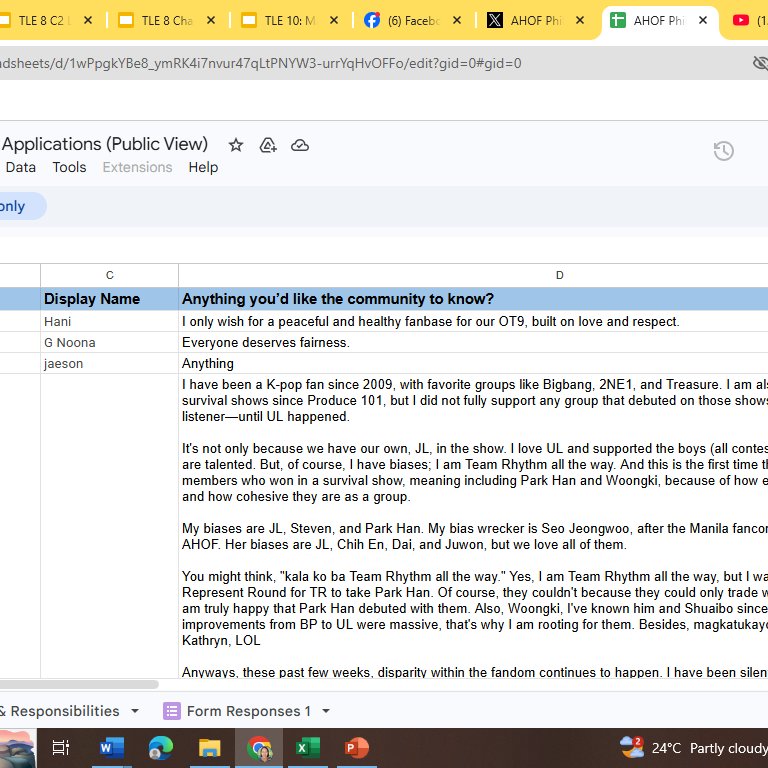
Task: Select the 'Anything you'd like the community' header
Action: click(474, 299)
